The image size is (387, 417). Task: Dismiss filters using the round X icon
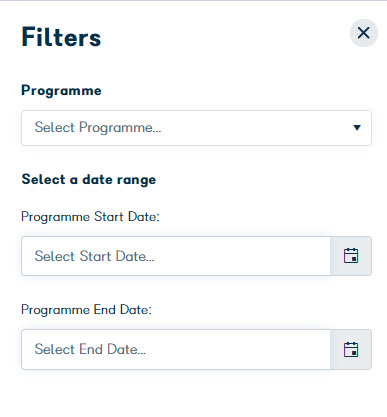(x=364, y=33)
